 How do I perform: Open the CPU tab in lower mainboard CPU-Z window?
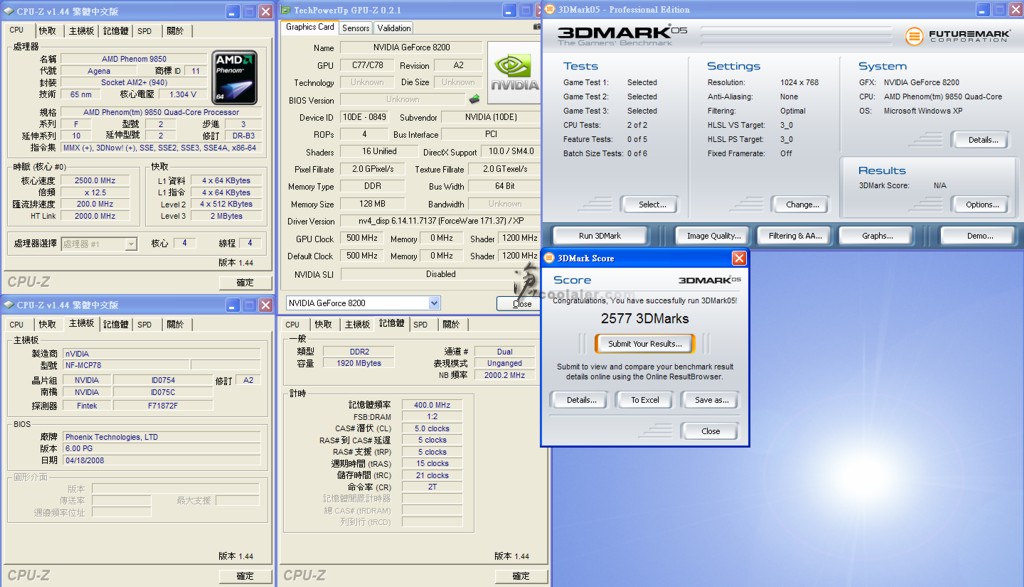(x=16, y=325)
